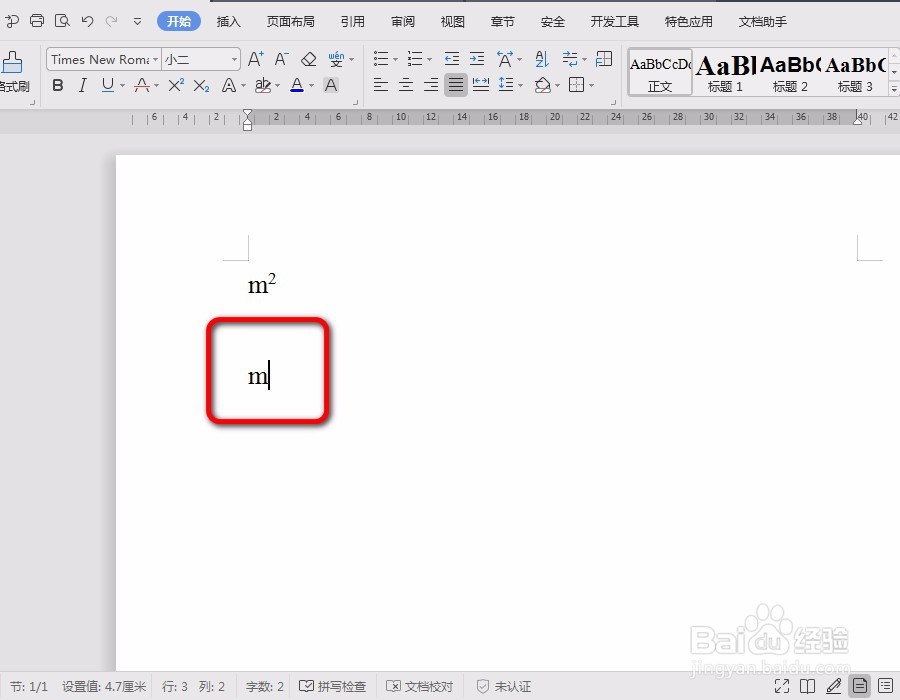The height and width of the screenshot is (700, 900).
Task: Open the phonetic guide wén icon
Action: (336, 59)
